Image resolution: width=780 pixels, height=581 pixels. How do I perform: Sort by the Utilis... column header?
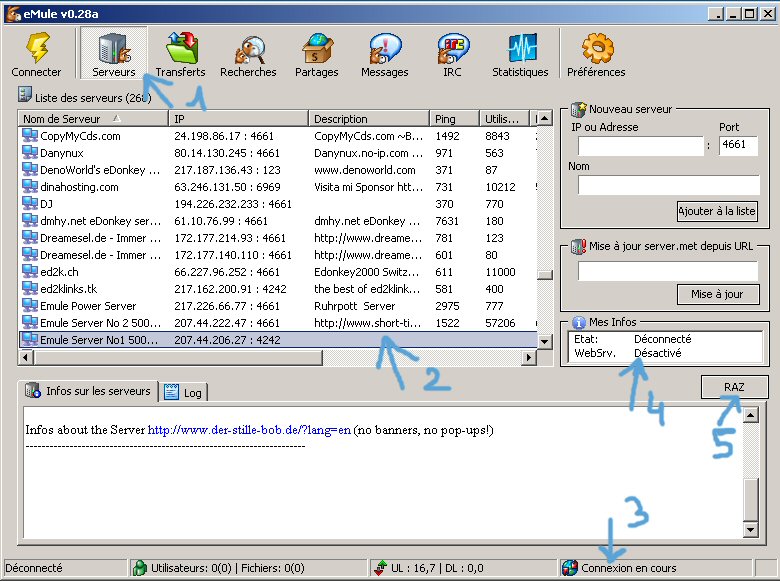click(x=505, y=119)
